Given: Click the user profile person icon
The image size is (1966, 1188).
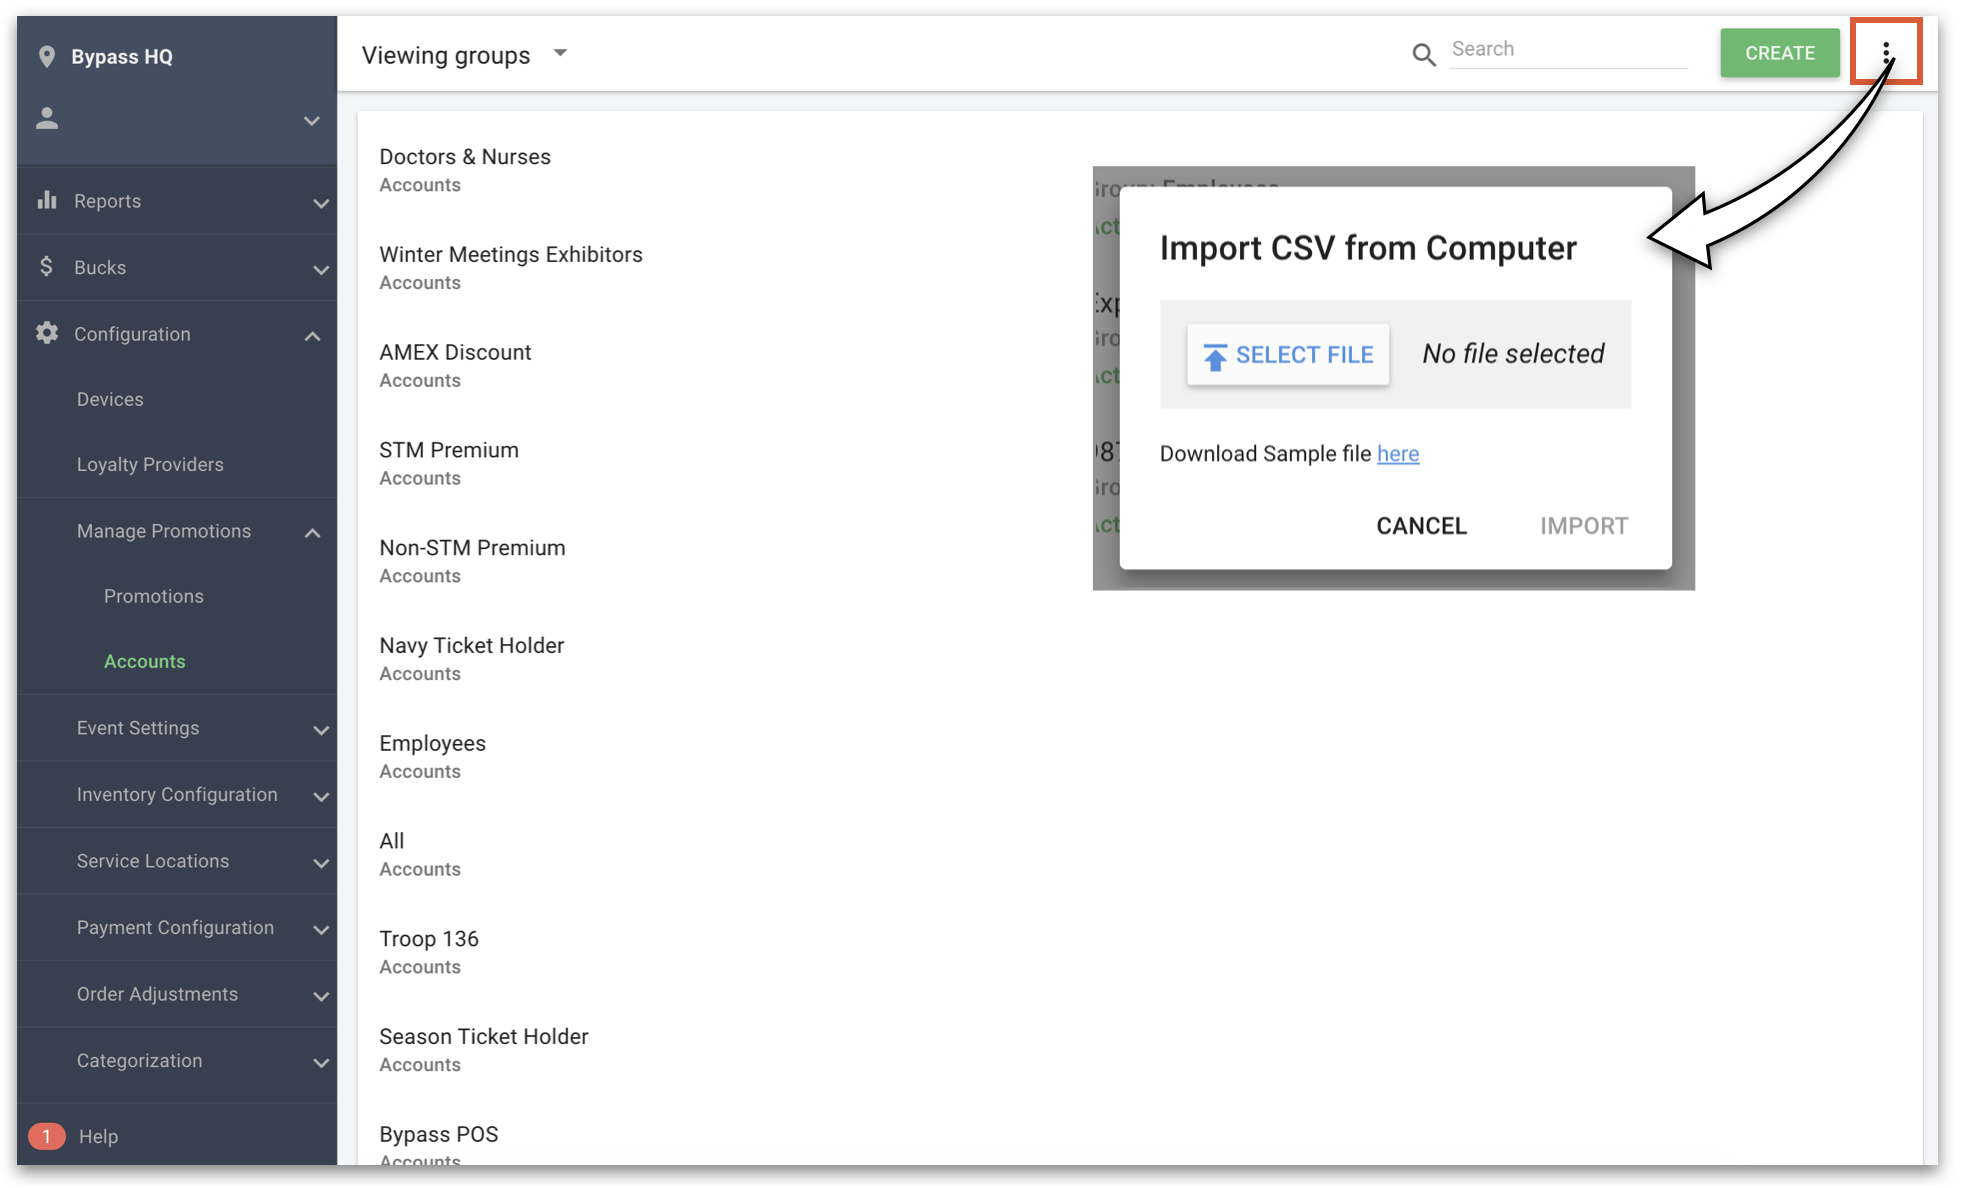Looking at the screenshot, I should coord(47,119).
